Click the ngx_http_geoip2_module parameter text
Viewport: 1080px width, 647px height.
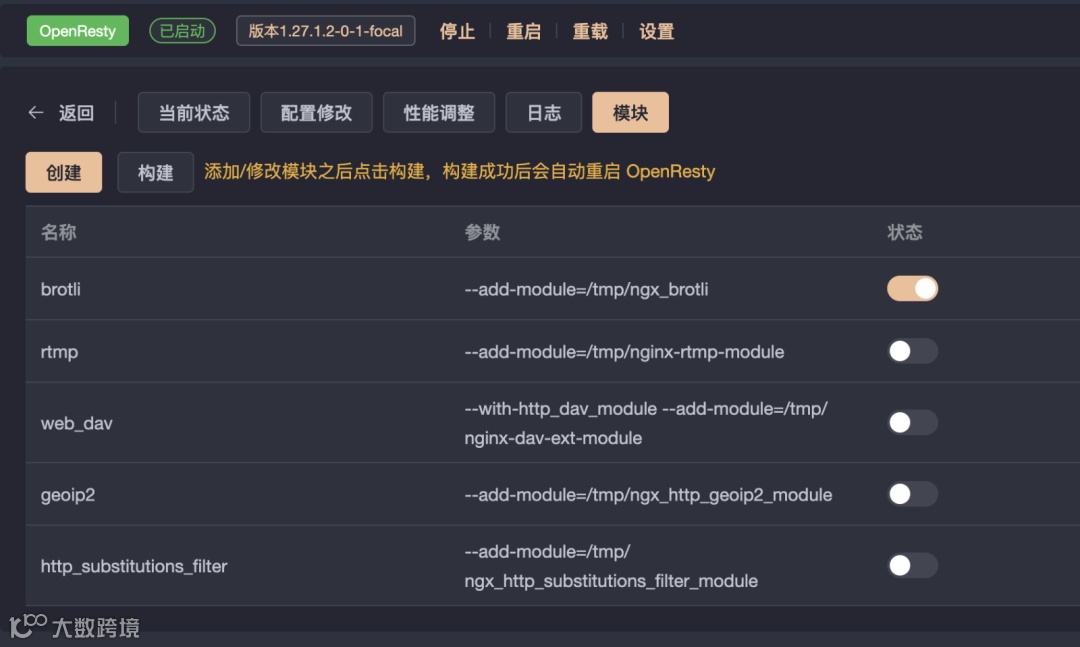coord(648,495)
